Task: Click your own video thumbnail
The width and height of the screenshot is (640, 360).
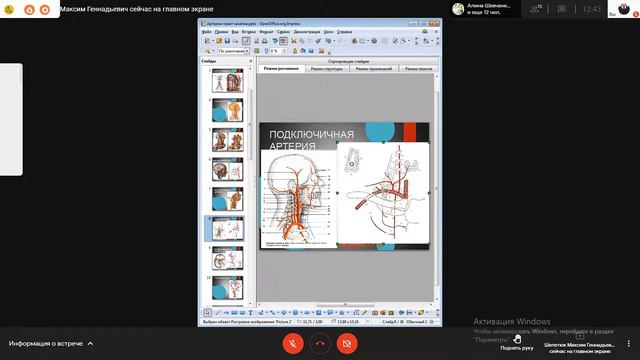Action: click(624, 9)
